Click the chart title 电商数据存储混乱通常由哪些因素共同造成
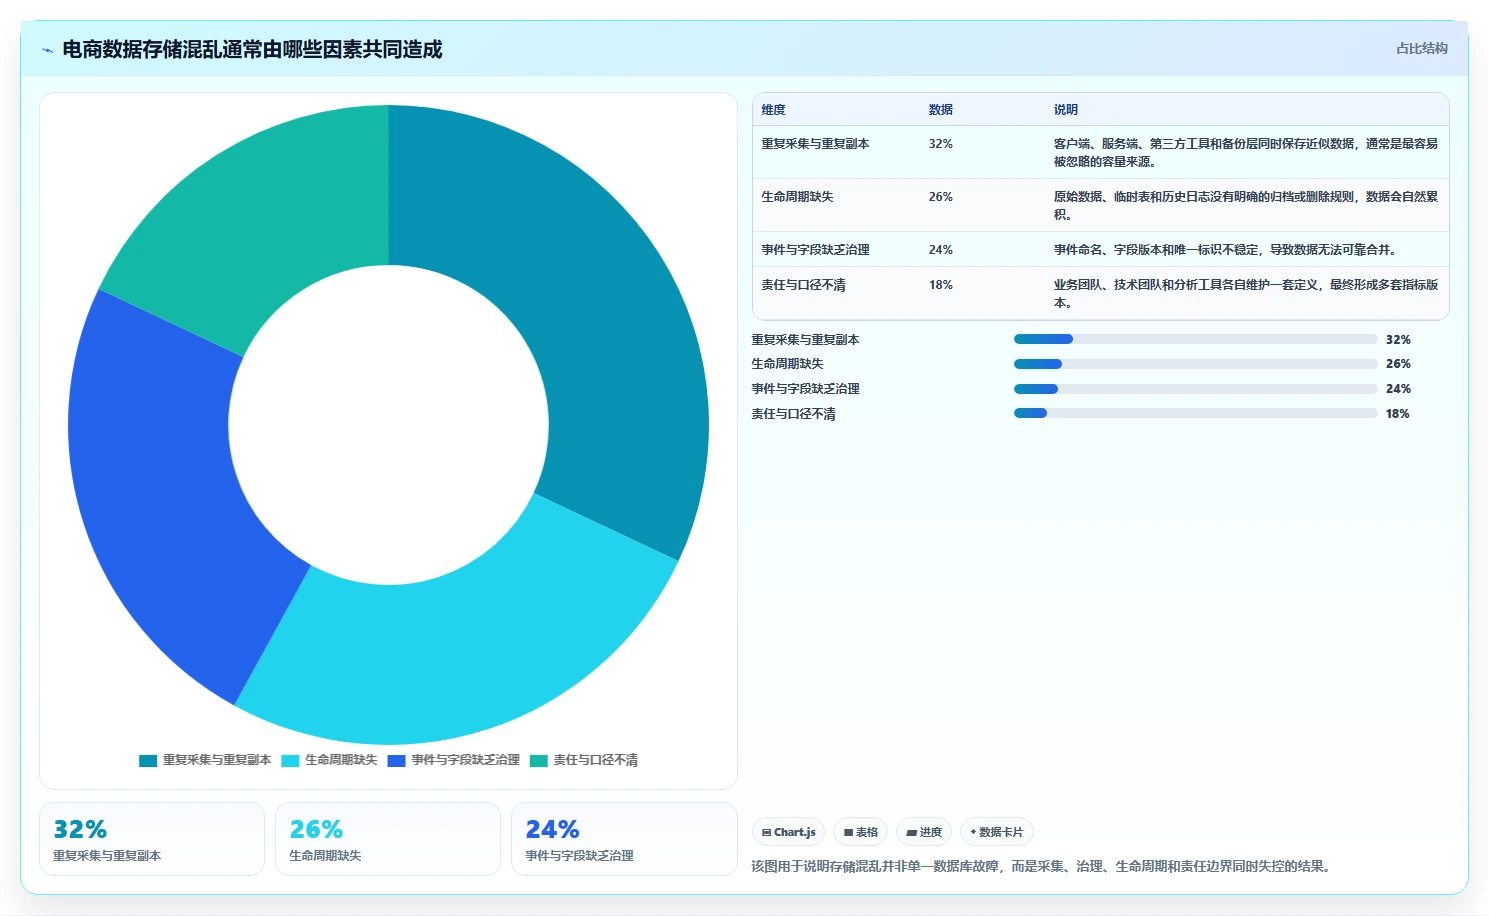This screenshot has height=916, width=1489. pyautogui.click(x=252, y=49)
